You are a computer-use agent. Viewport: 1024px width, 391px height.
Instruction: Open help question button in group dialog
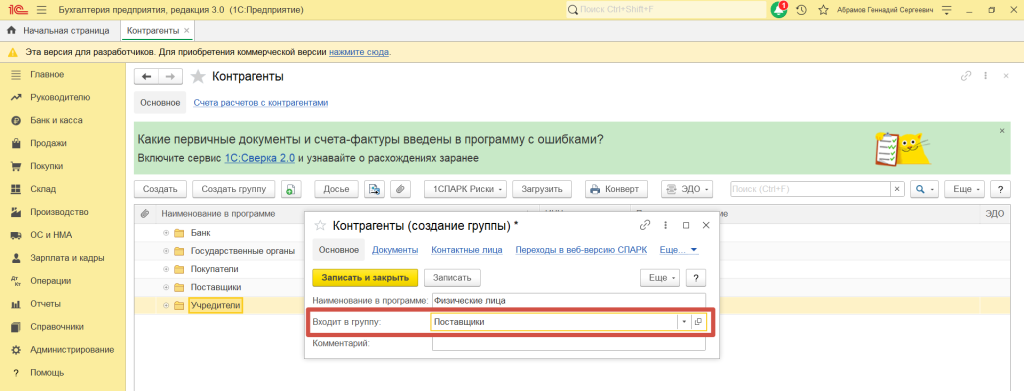[696, 277]
